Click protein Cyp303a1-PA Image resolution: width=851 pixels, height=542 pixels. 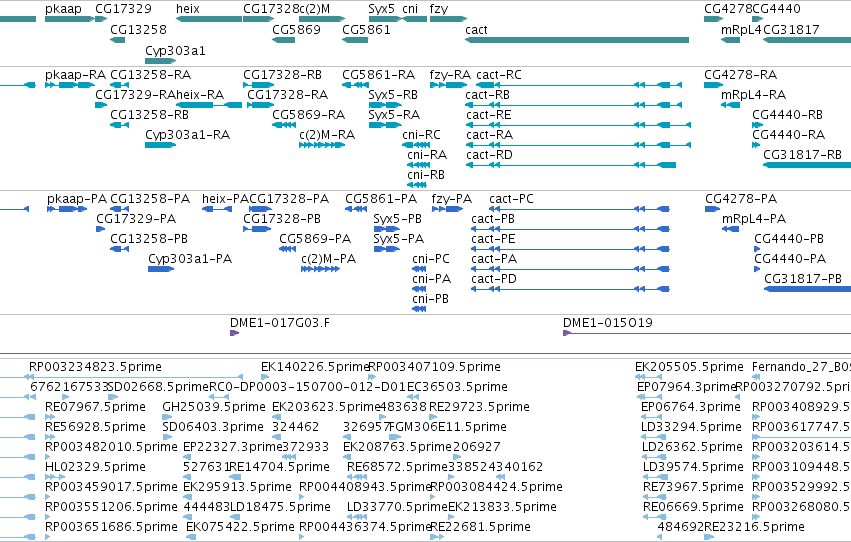pos(161,269)
